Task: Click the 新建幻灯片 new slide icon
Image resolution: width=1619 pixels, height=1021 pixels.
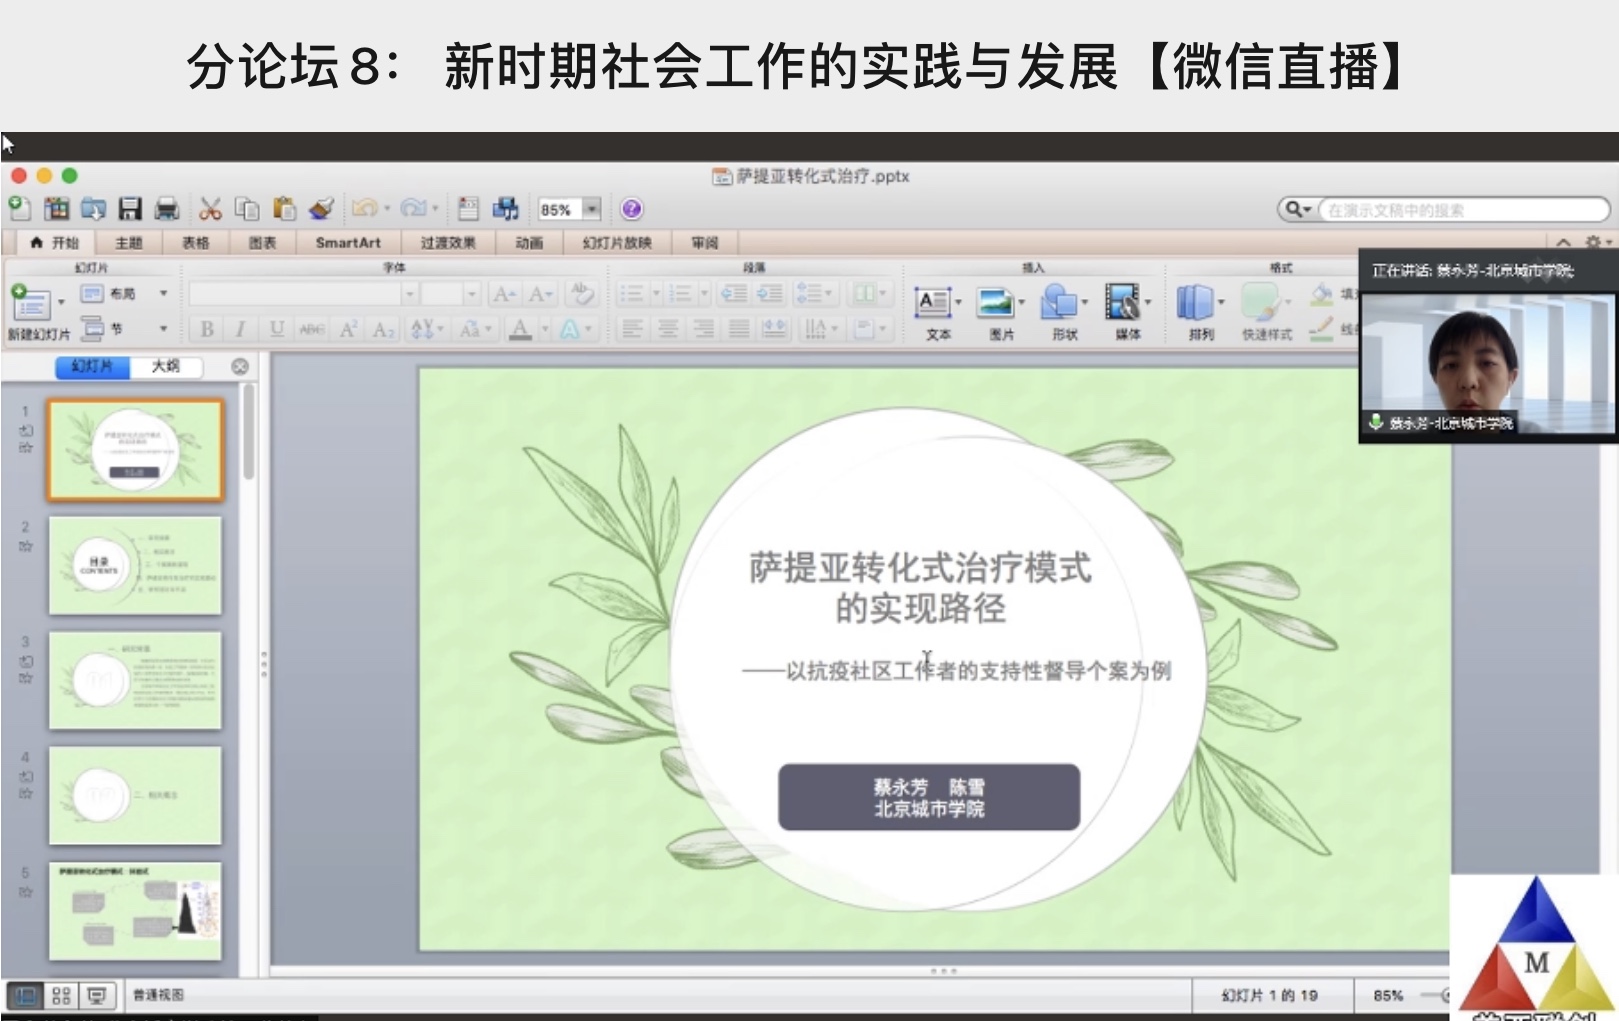Action: (30, 303)
